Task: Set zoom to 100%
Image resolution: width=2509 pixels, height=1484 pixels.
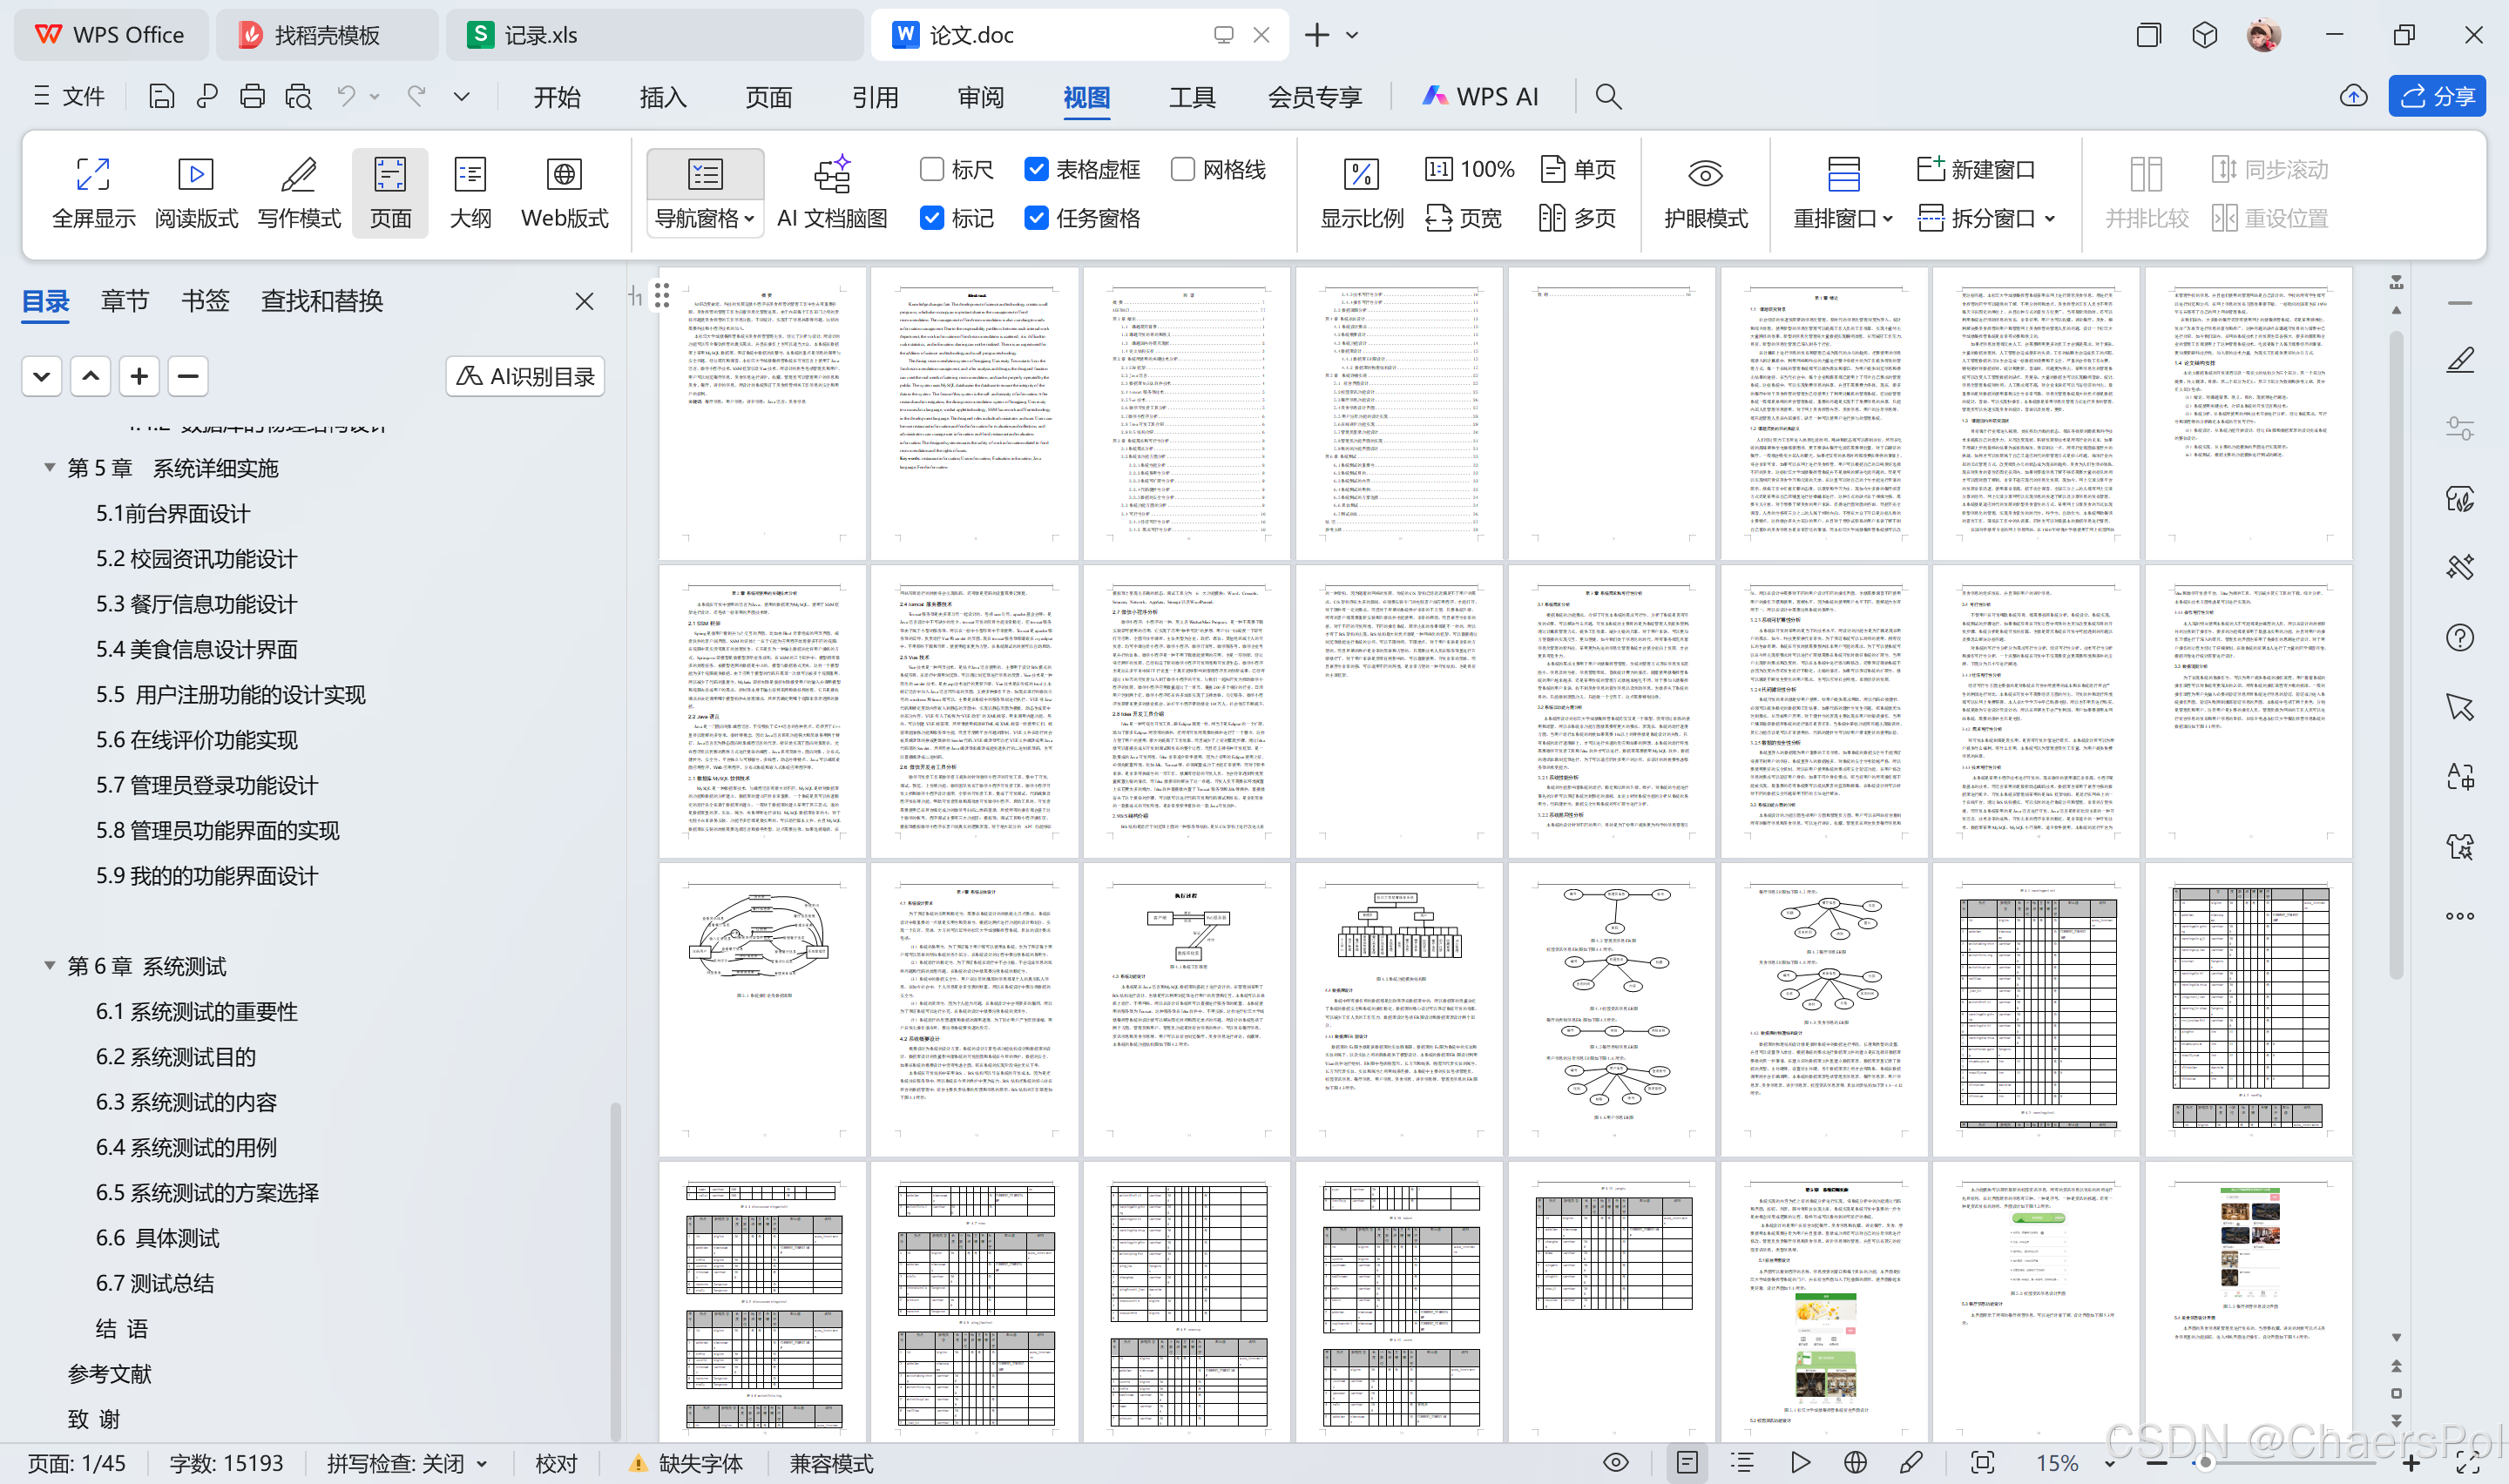Action: click(x=1470, y=169)
